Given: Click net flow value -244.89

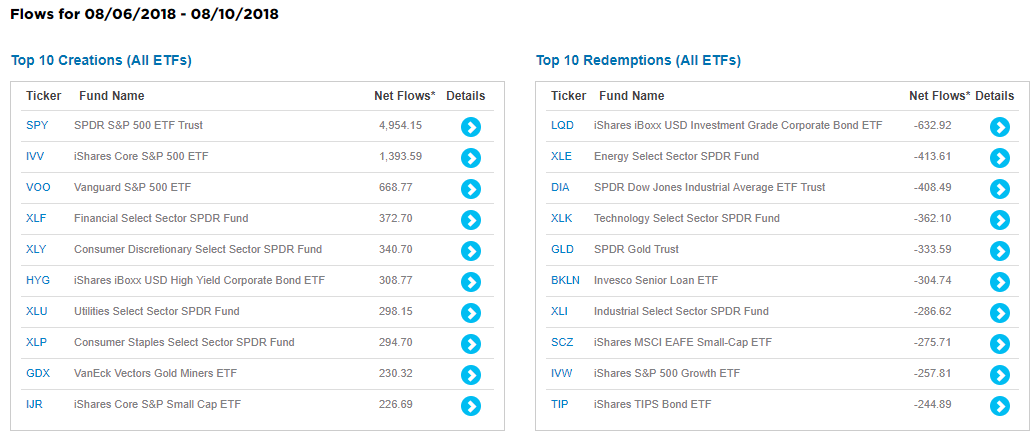Looking at the screenshot, I should [933, 404].
